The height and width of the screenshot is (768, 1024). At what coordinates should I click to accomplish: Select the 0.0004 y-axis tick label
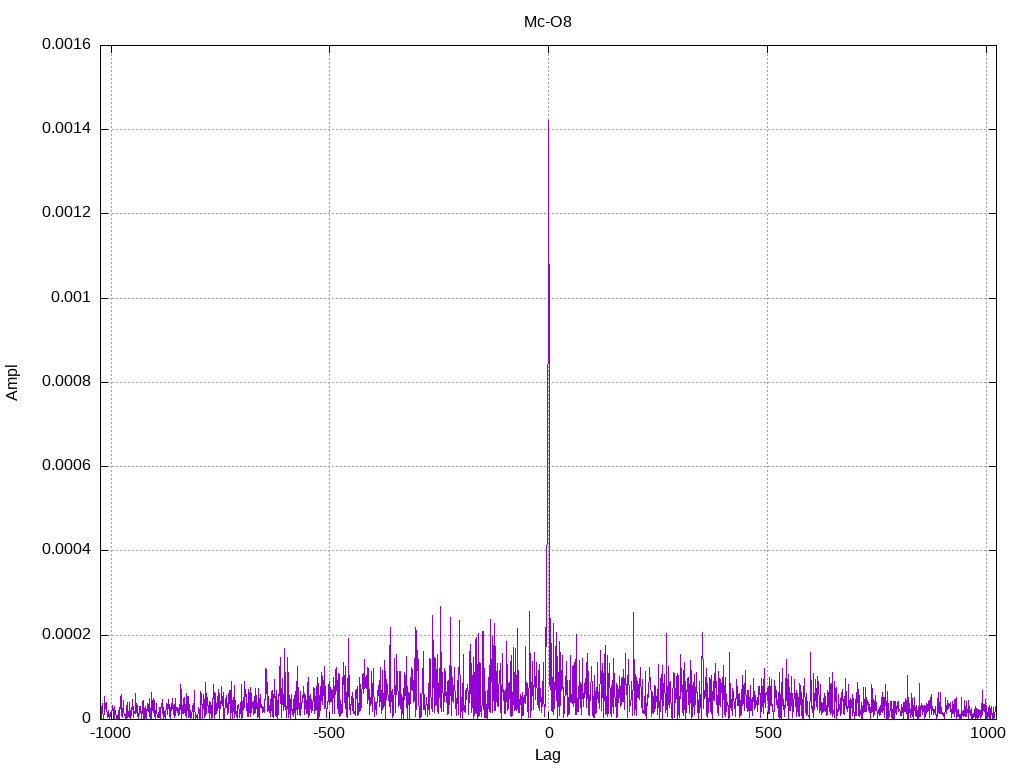(x=66, y=550)
